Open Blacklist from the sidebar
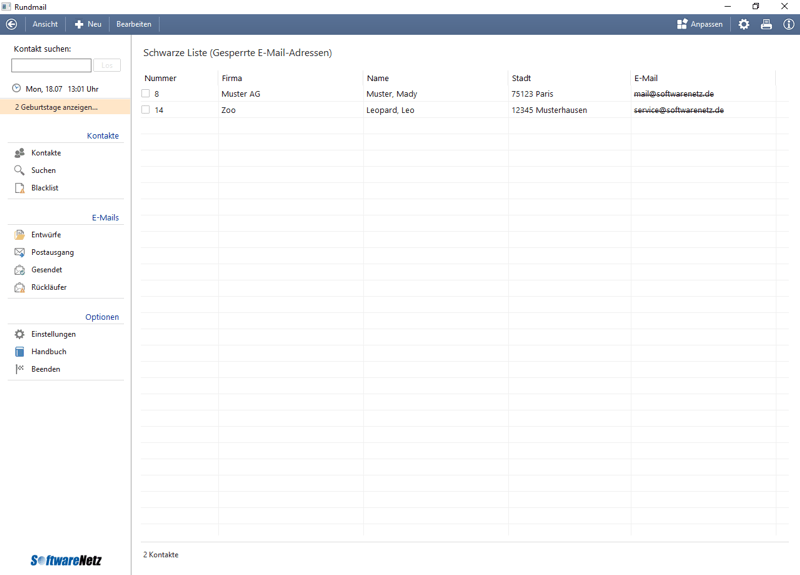This screenshot has width=800, height=575. (x=44, y=188)
